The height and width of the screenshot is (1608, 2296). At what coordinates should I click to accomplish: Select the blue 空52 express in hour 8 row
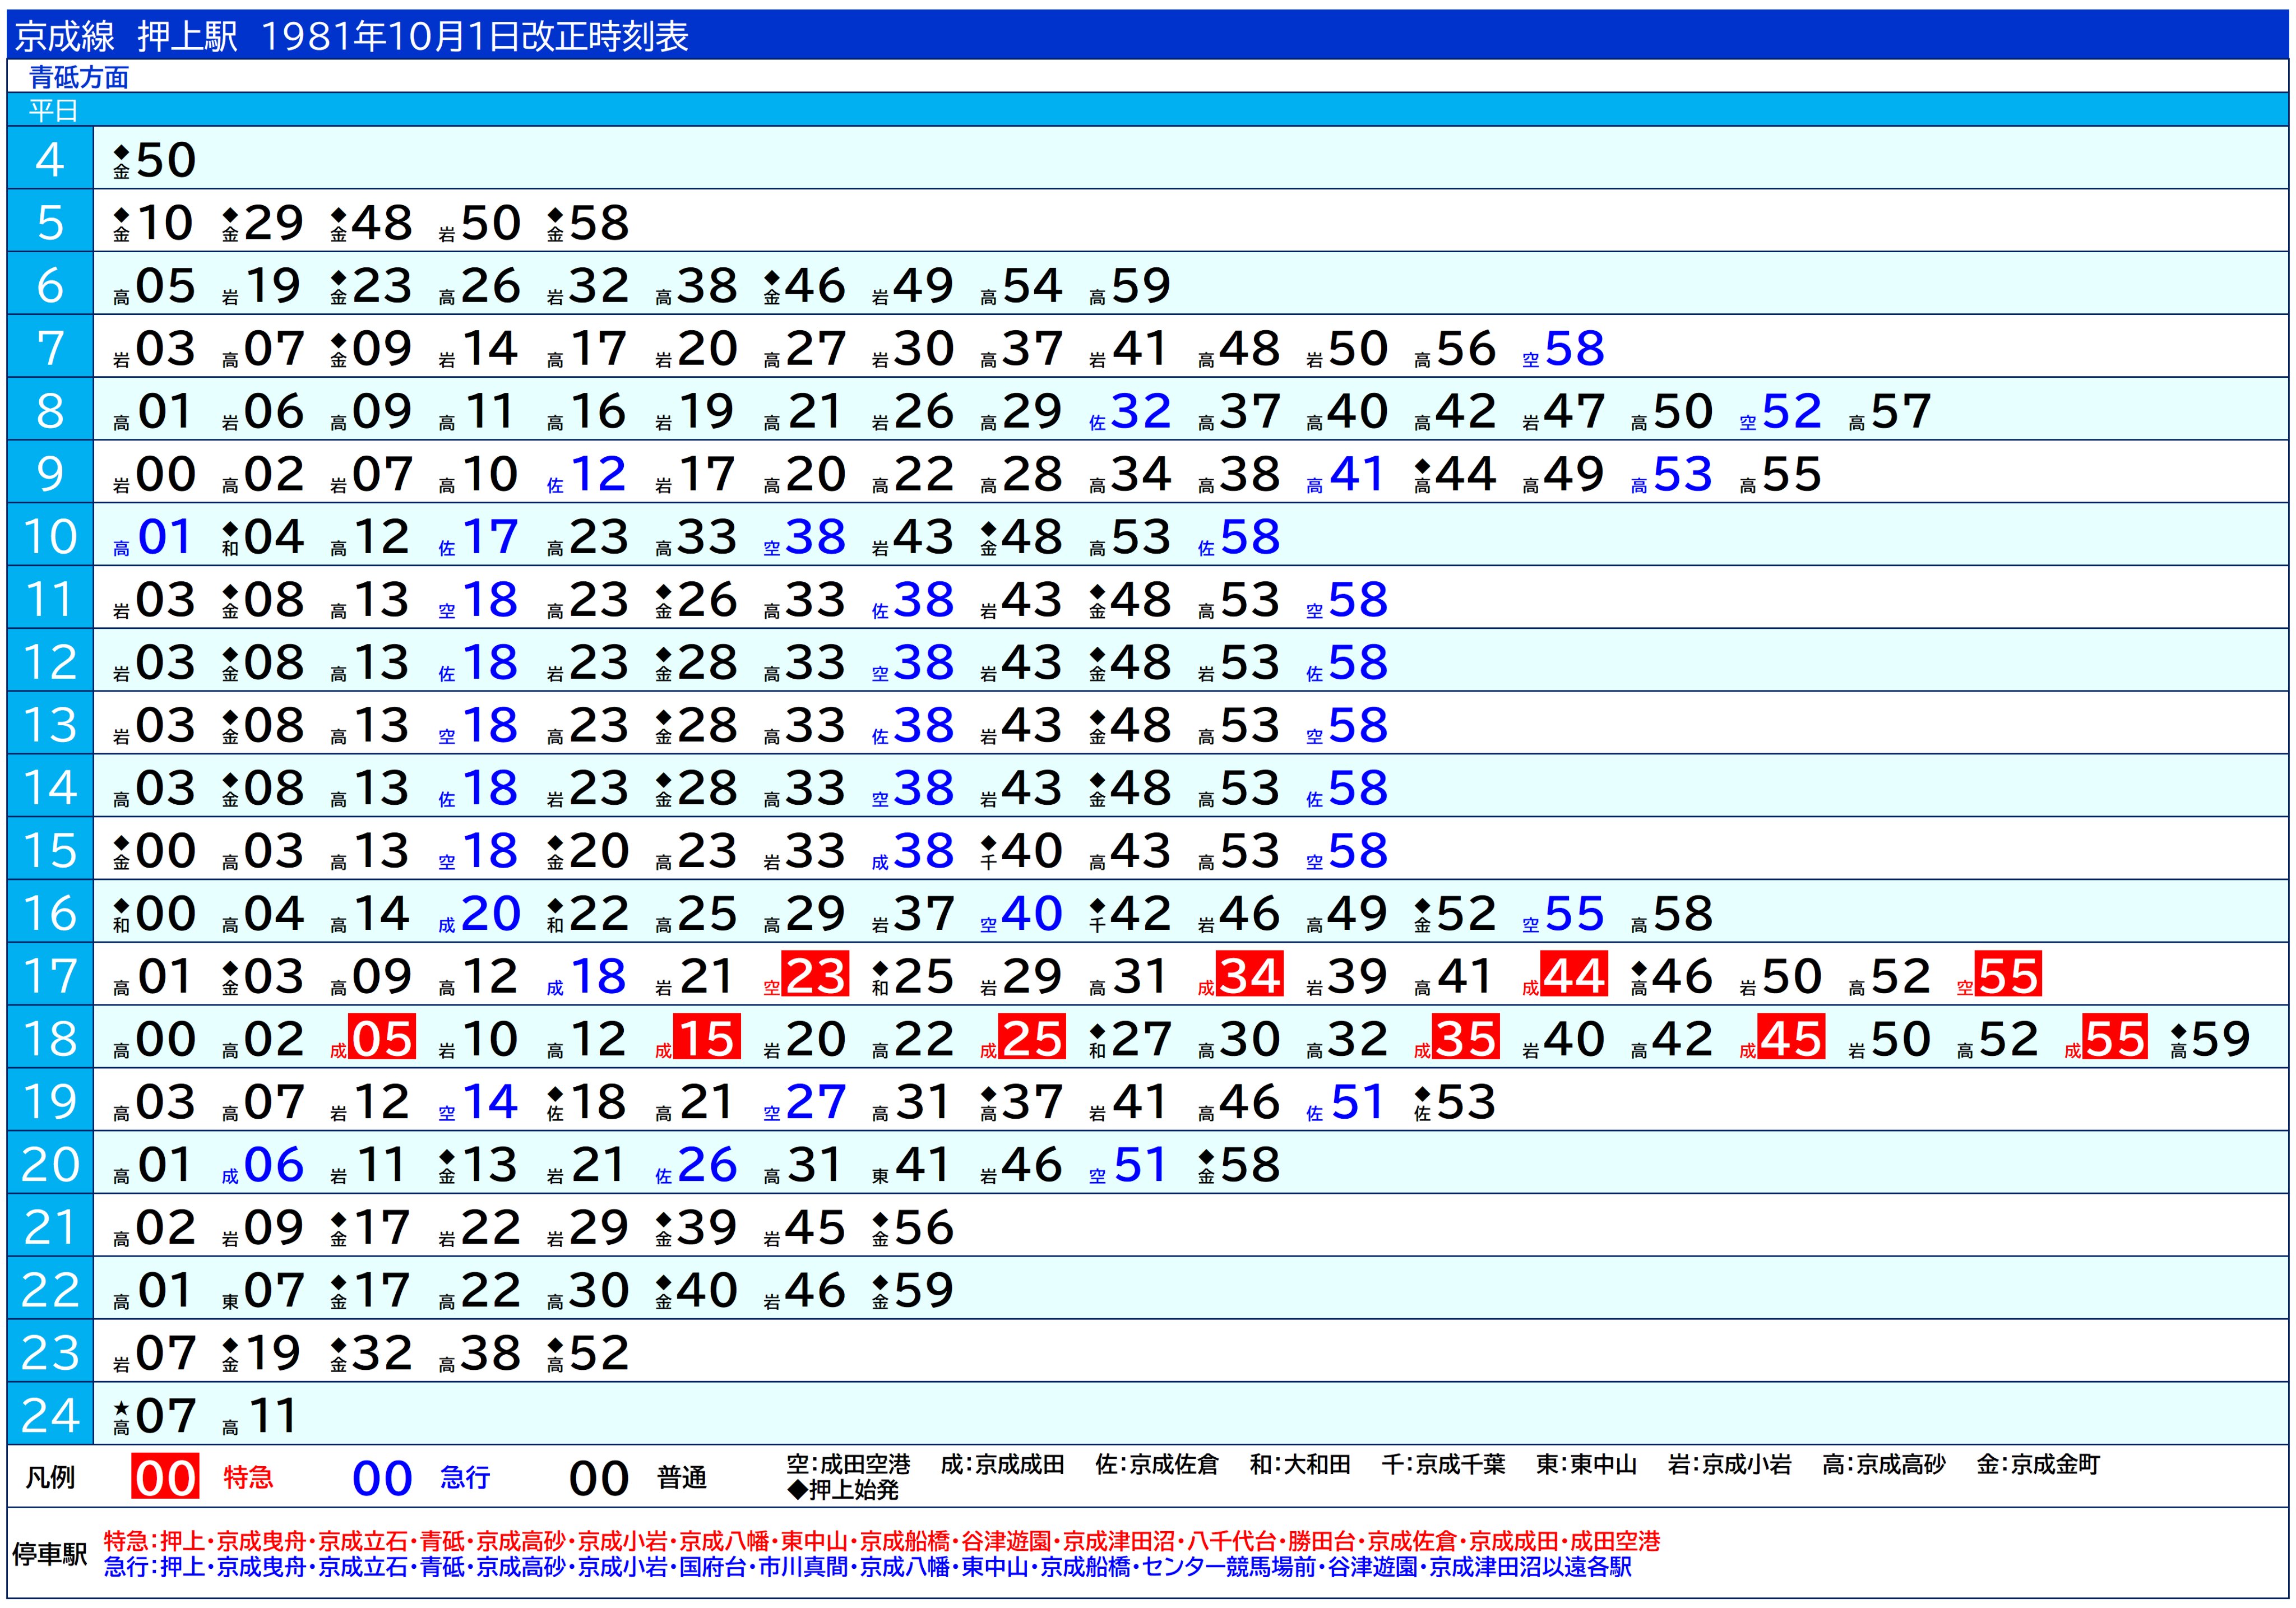[1781, 411]
